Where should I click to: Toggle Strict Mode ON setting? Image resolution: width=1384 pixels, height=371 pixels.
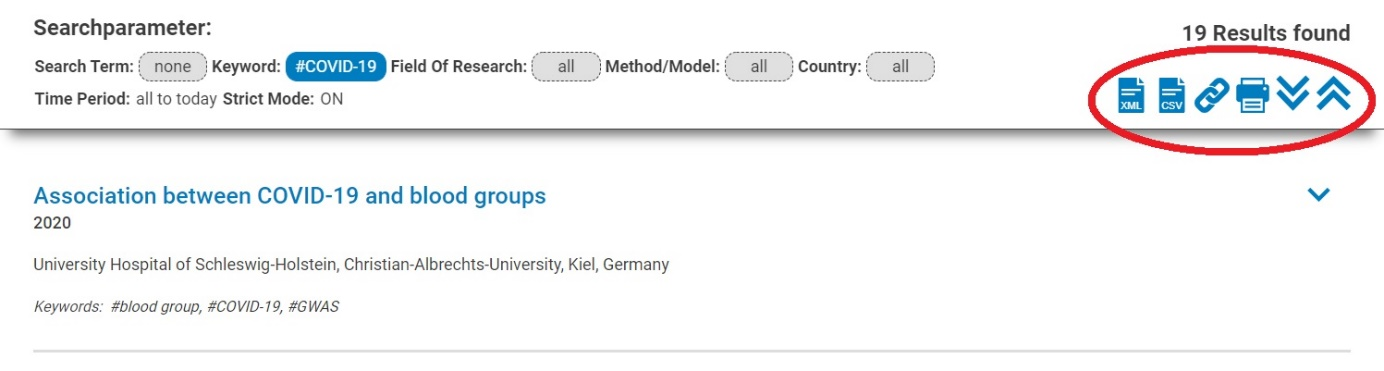click(331, 99)
